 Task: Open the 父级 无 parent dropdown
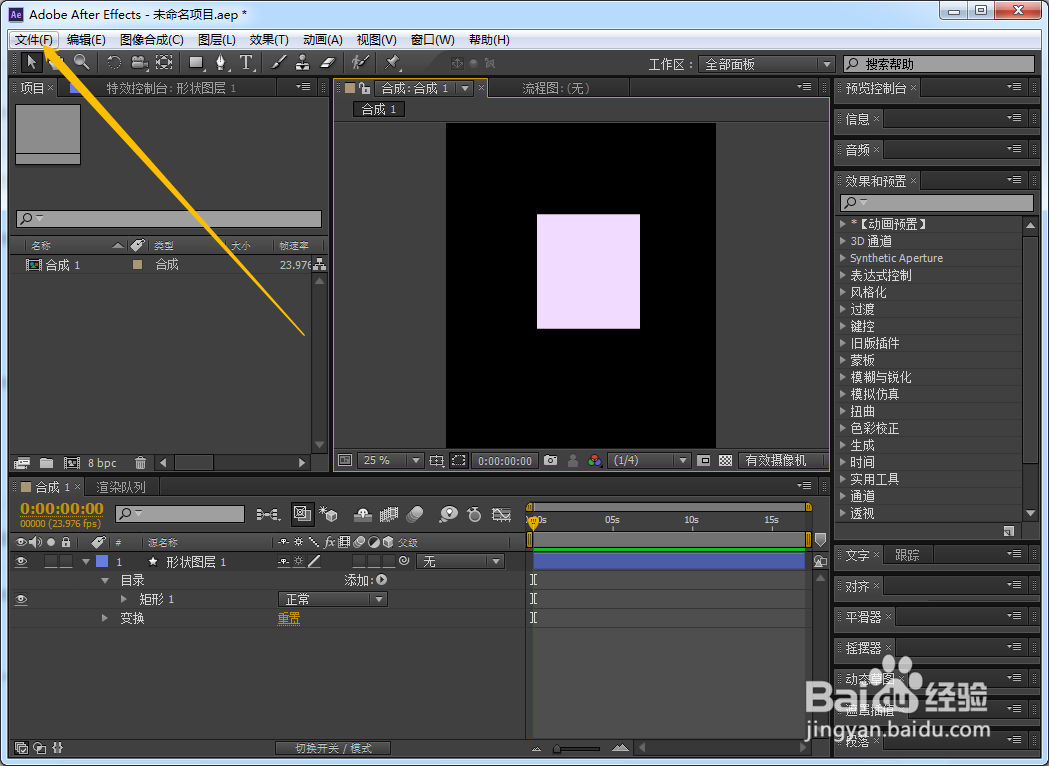click(460, 561)
